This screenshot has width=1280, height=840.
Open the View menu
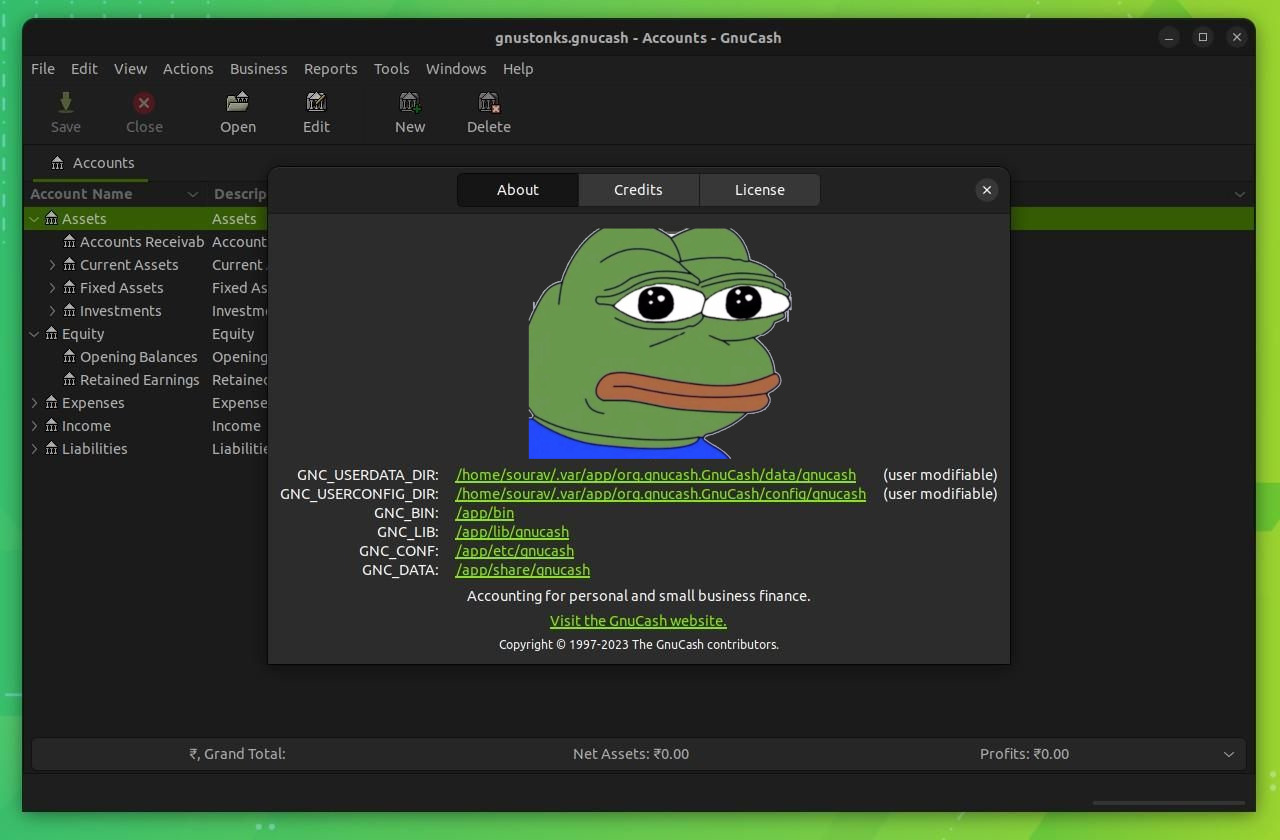[x=130, y=69]
